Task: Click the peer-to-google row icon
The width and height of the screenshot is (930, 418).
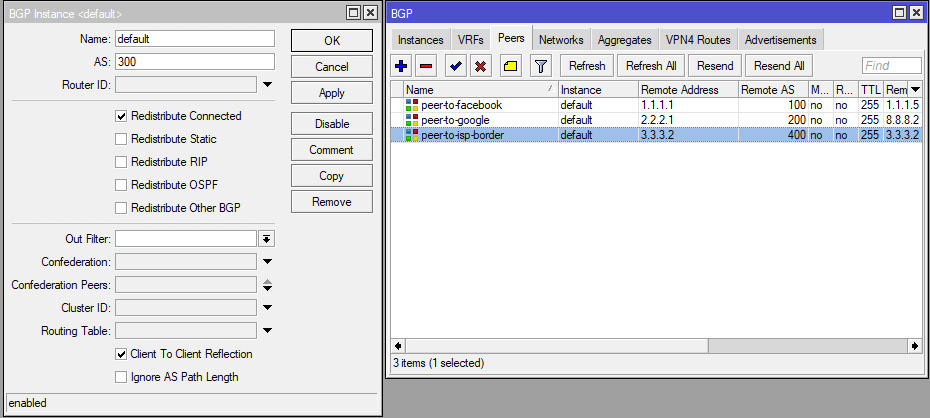Action: click(412, 120)
